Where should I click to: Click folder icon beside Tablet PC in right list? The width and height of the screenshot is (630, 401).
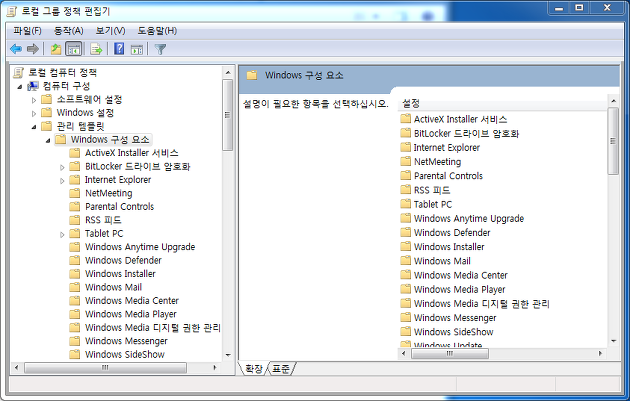[406, 204]
